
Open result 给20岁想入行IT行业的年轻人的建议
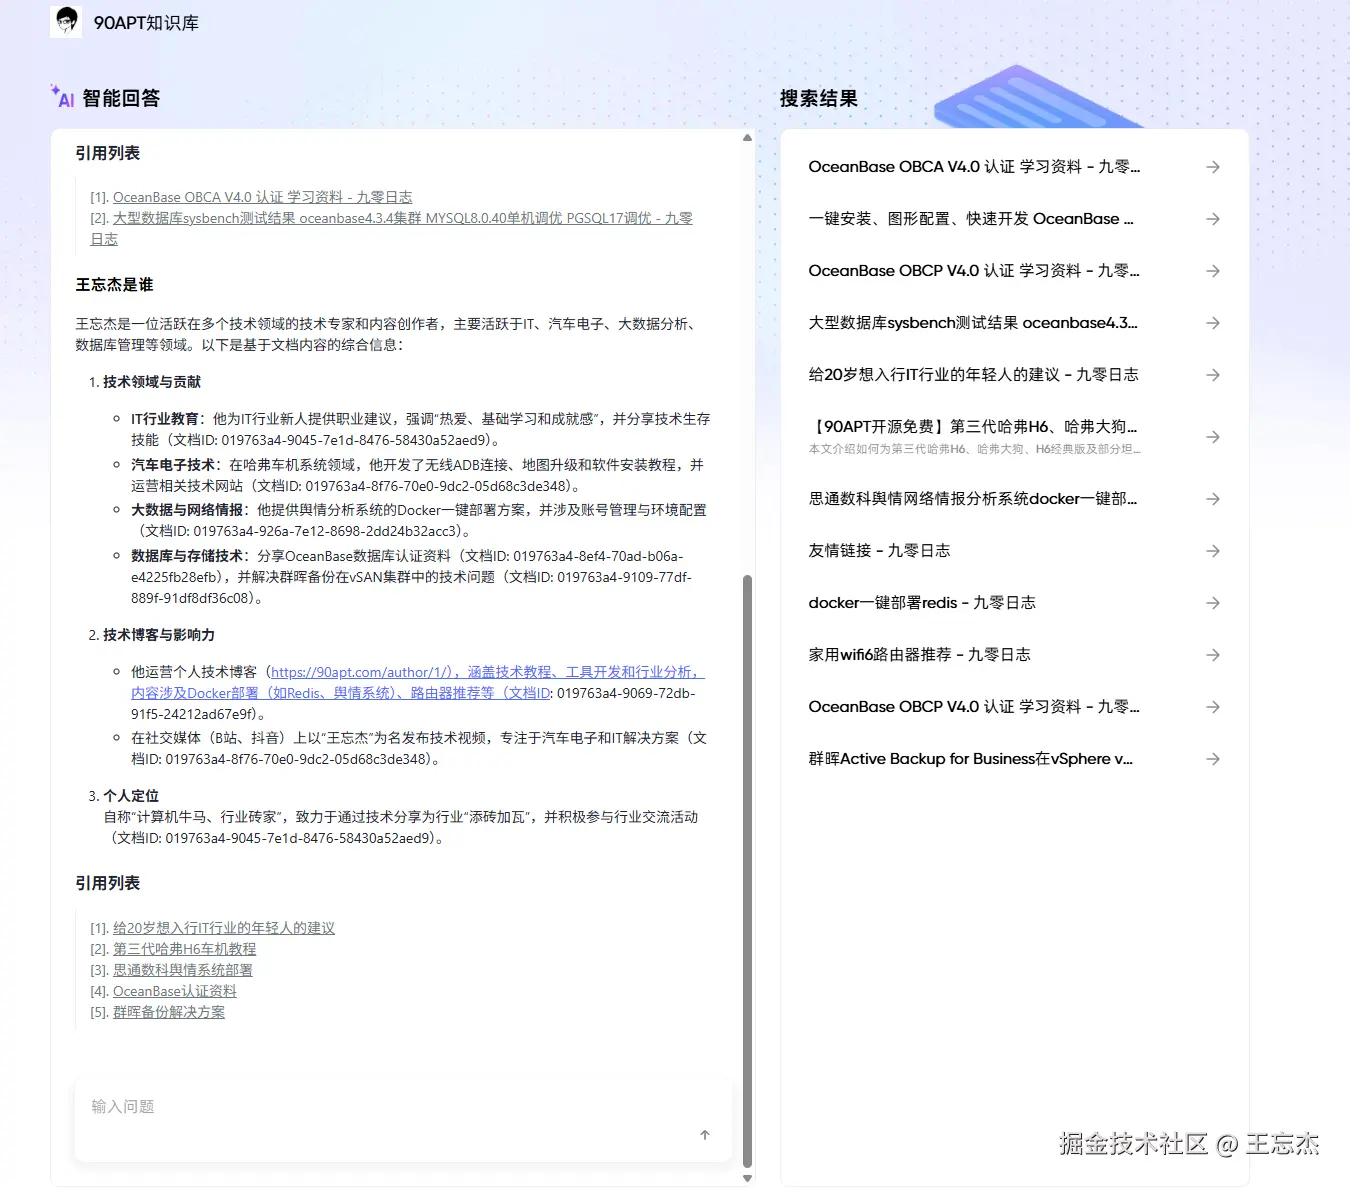(x=973, y=375)
